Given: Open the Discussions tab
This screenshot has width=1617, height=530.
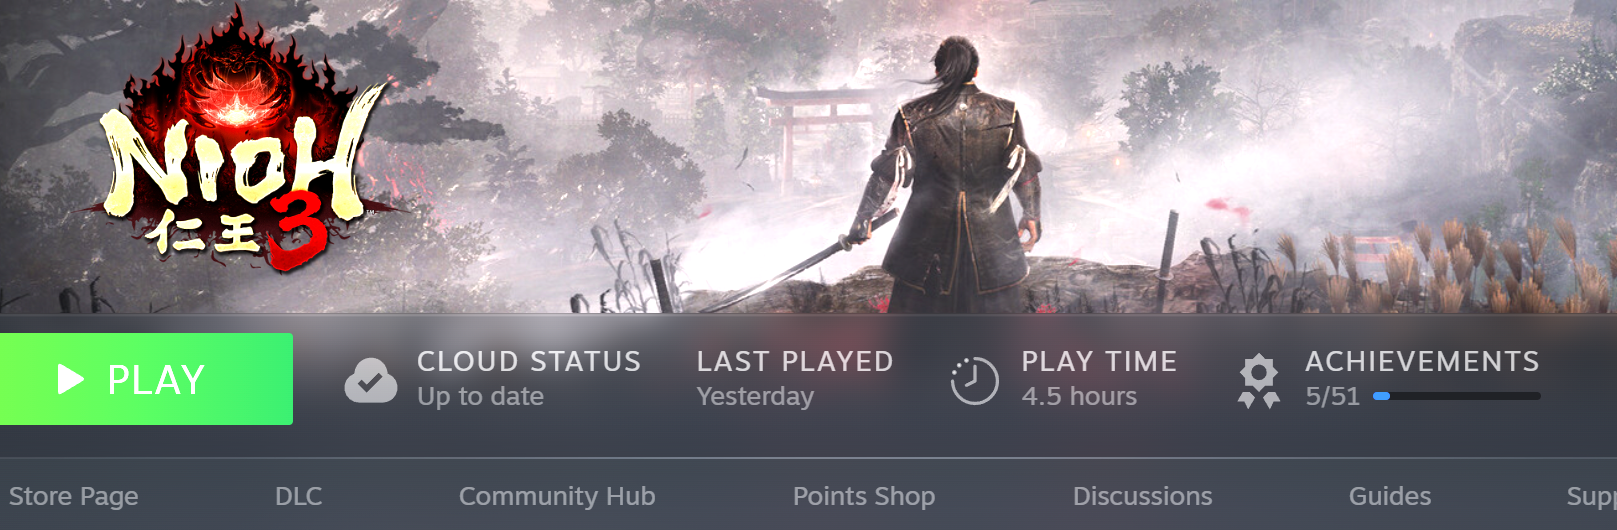Looking at the screenshot, I should point(1142,496).
